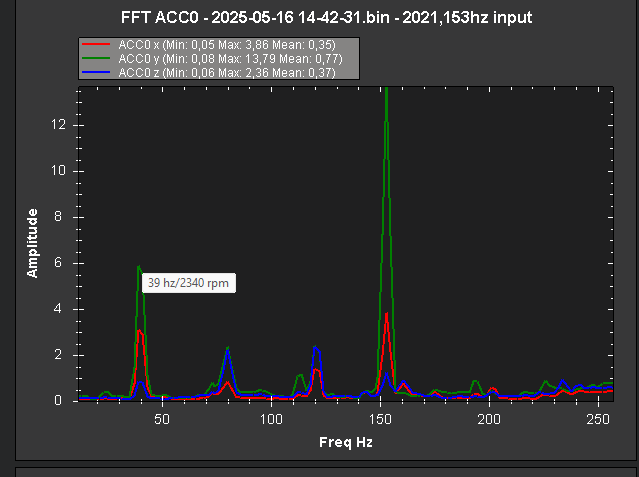Click the chart title FFT ACC0 text
Viewport: 639px width, 477px height.
[326, 18]
